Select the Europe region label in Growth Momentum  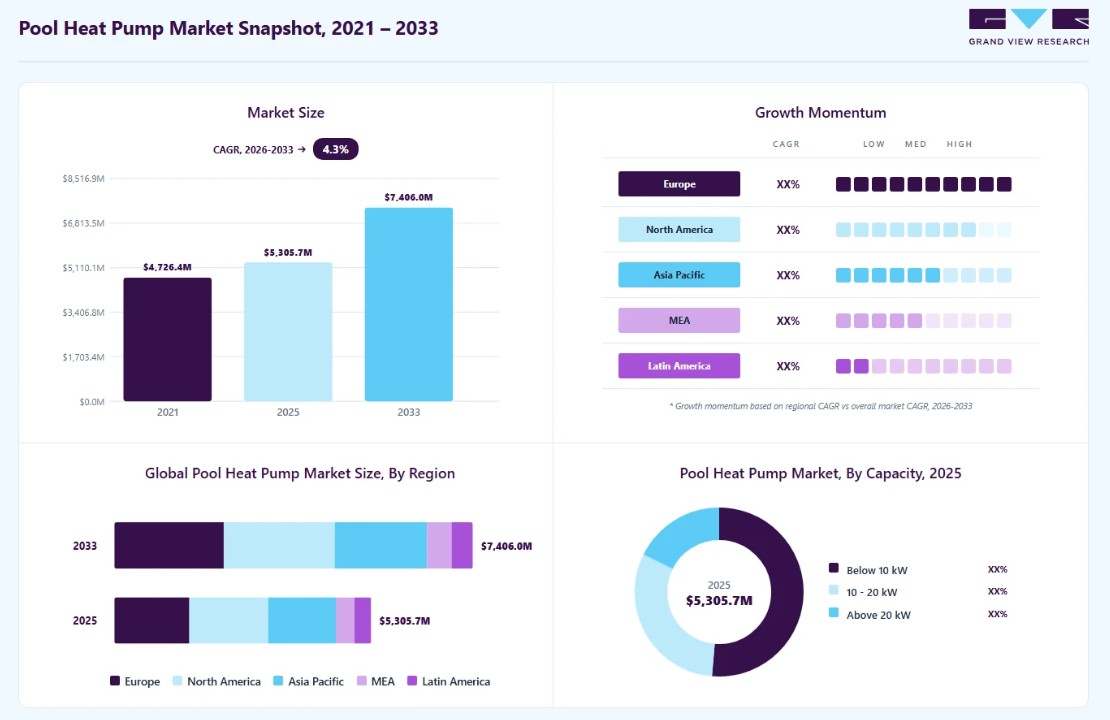click(x=679, y=184)
